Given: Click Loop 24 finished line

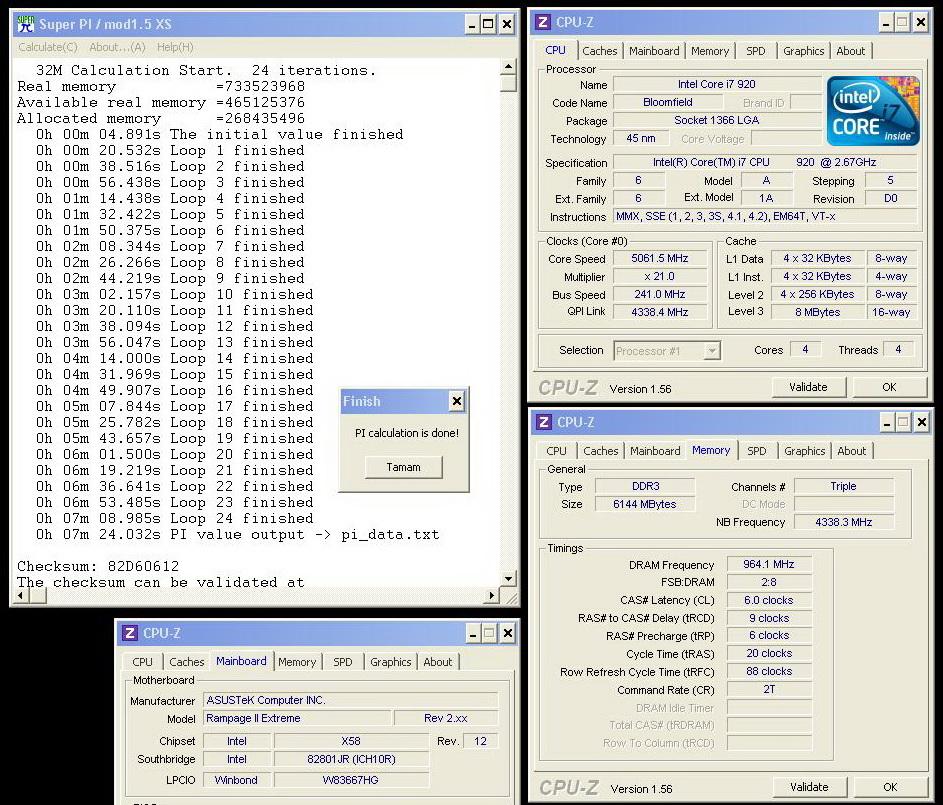Looking at the screenshot, I should [x=174, y=518].
